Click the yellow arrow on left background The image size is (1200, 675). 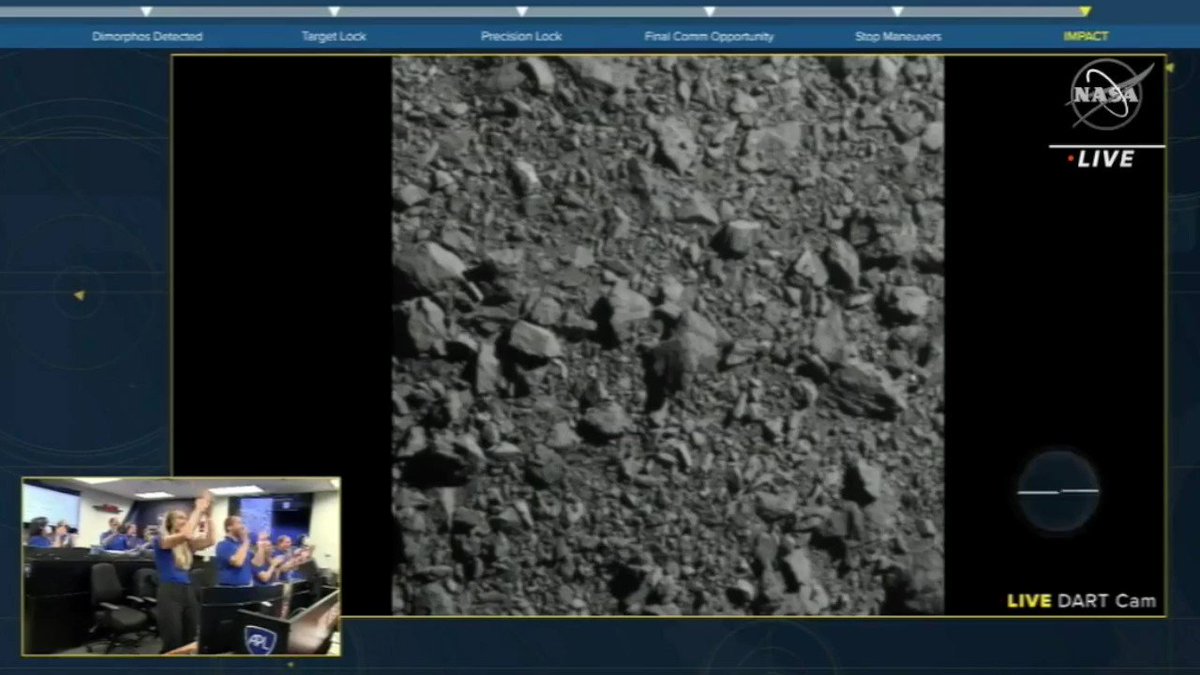(79, 295)
